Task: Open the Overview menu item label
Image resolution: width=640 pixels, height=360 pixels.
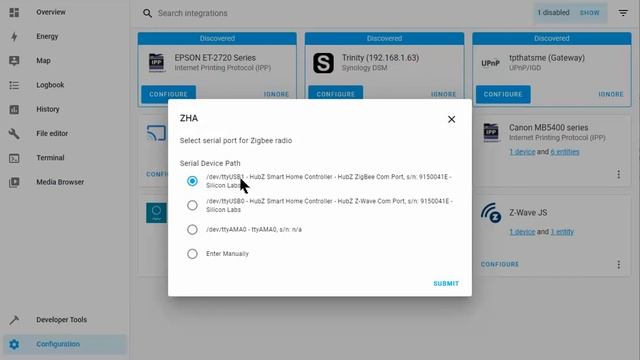Action: click(x=51, y=12)
